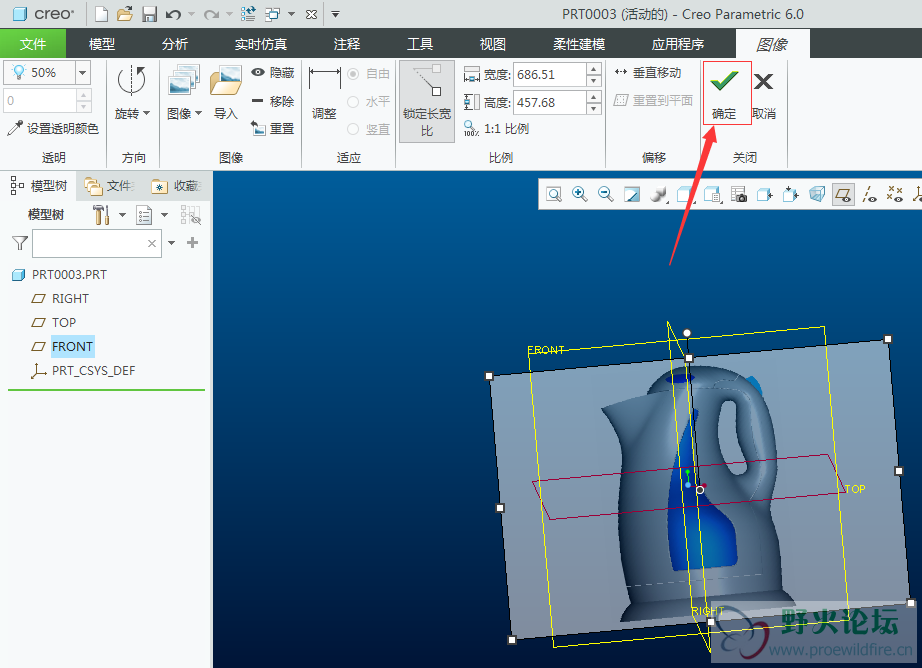Open the tree columns display dropdown
922x668 pixels.
pos(165,215)
